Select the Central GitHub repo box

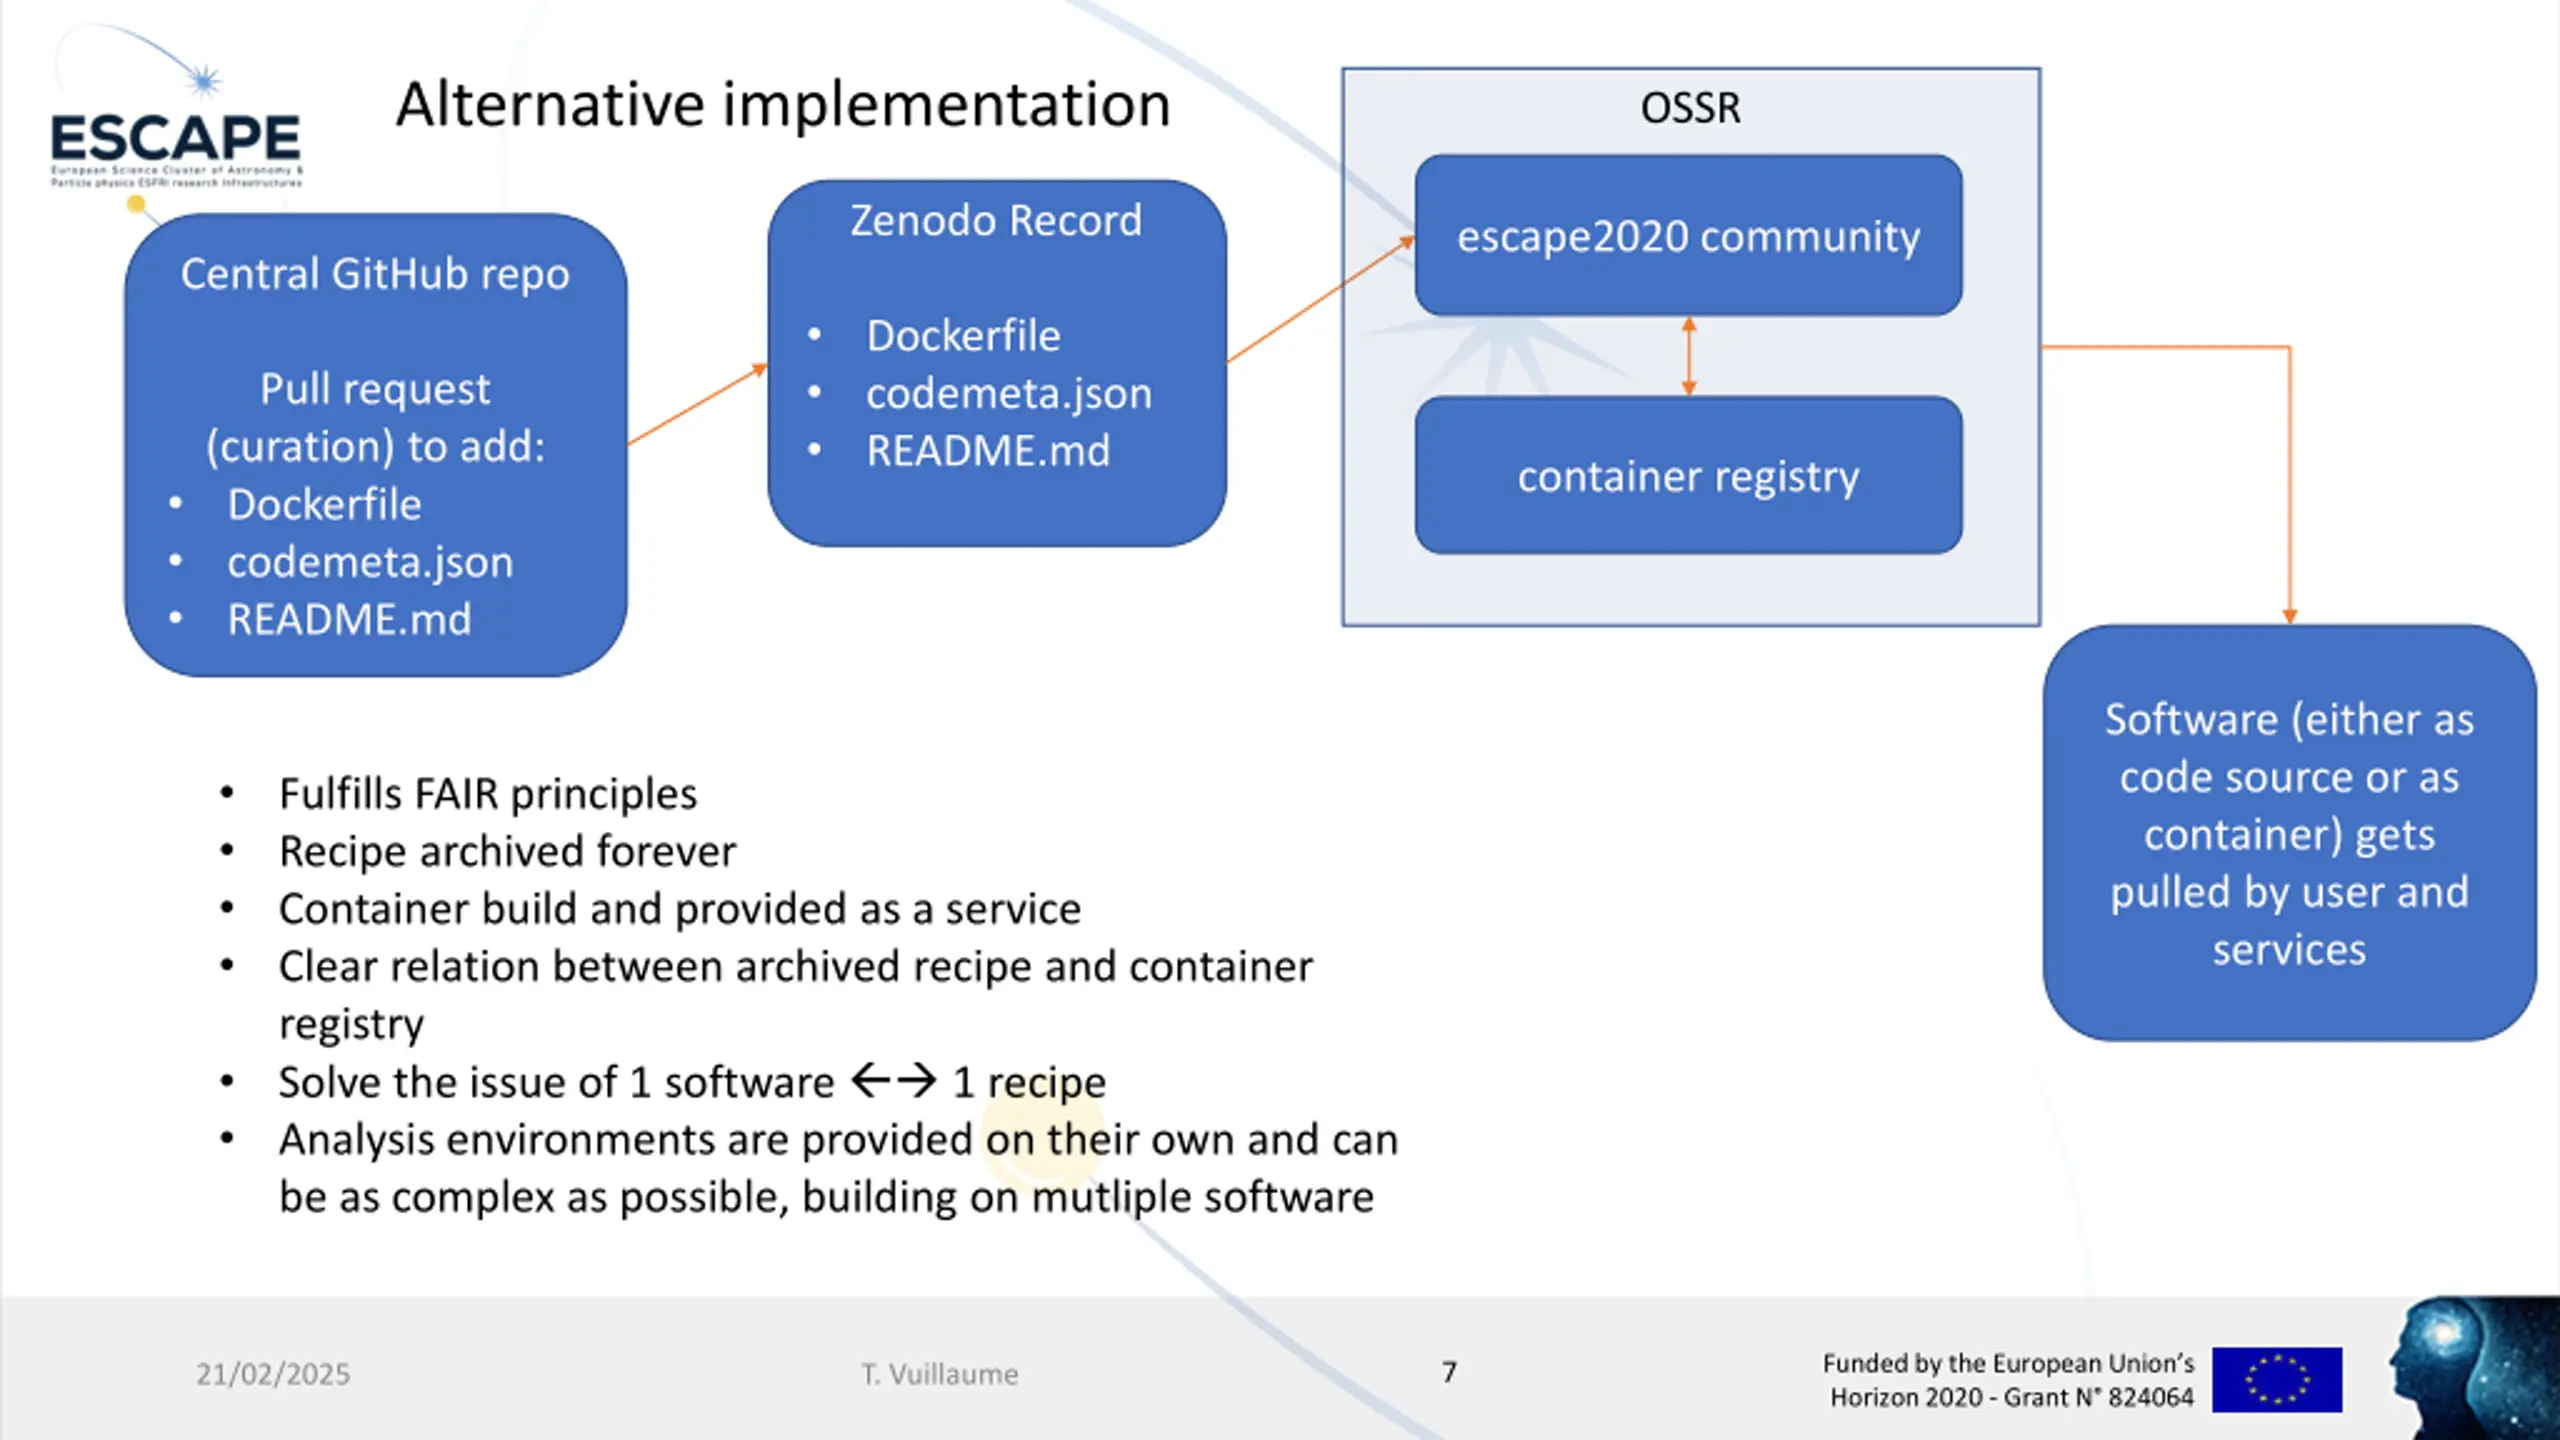point(376,445)
